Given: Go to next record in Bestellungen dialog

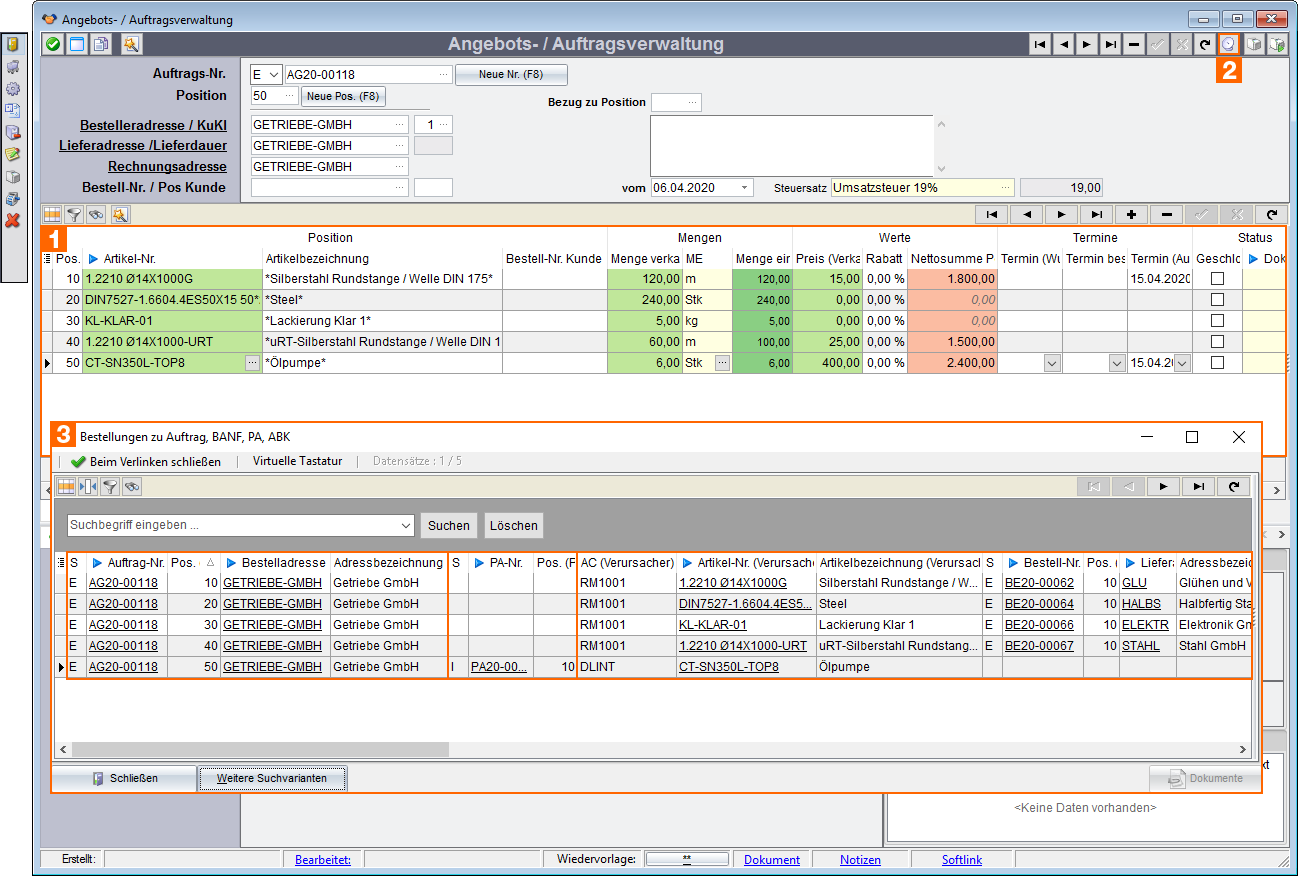Looking at the screenshot, I should pos(1162,486).
